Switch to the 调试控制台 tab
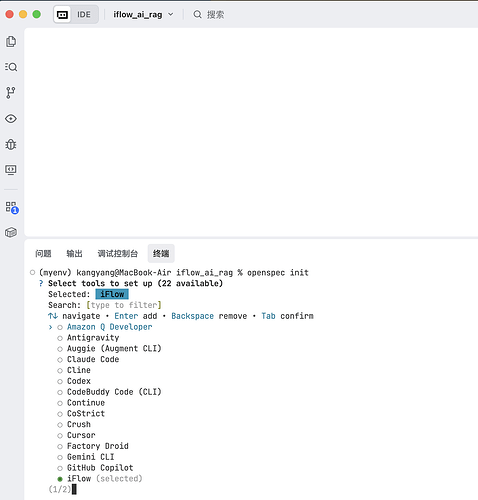 pyautogui.click(x=118, y=254)
